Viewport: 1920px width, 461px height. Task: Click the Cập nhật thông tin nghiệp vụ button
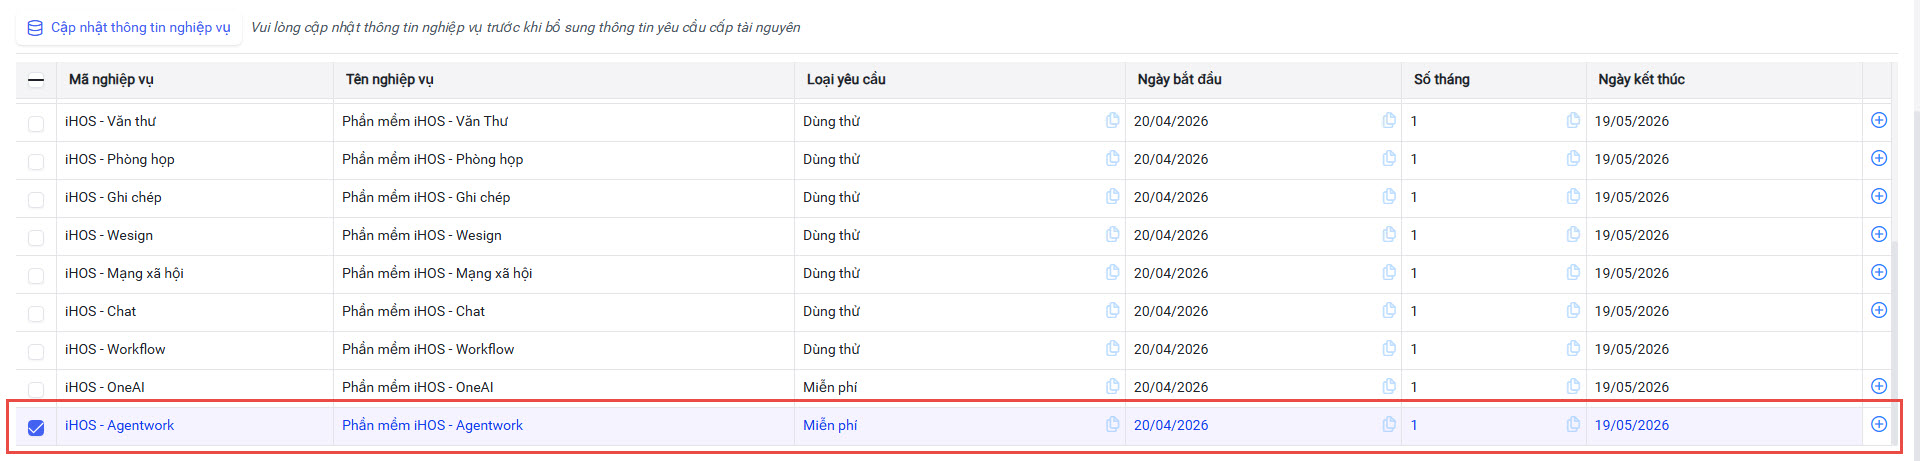pos(129,27)
